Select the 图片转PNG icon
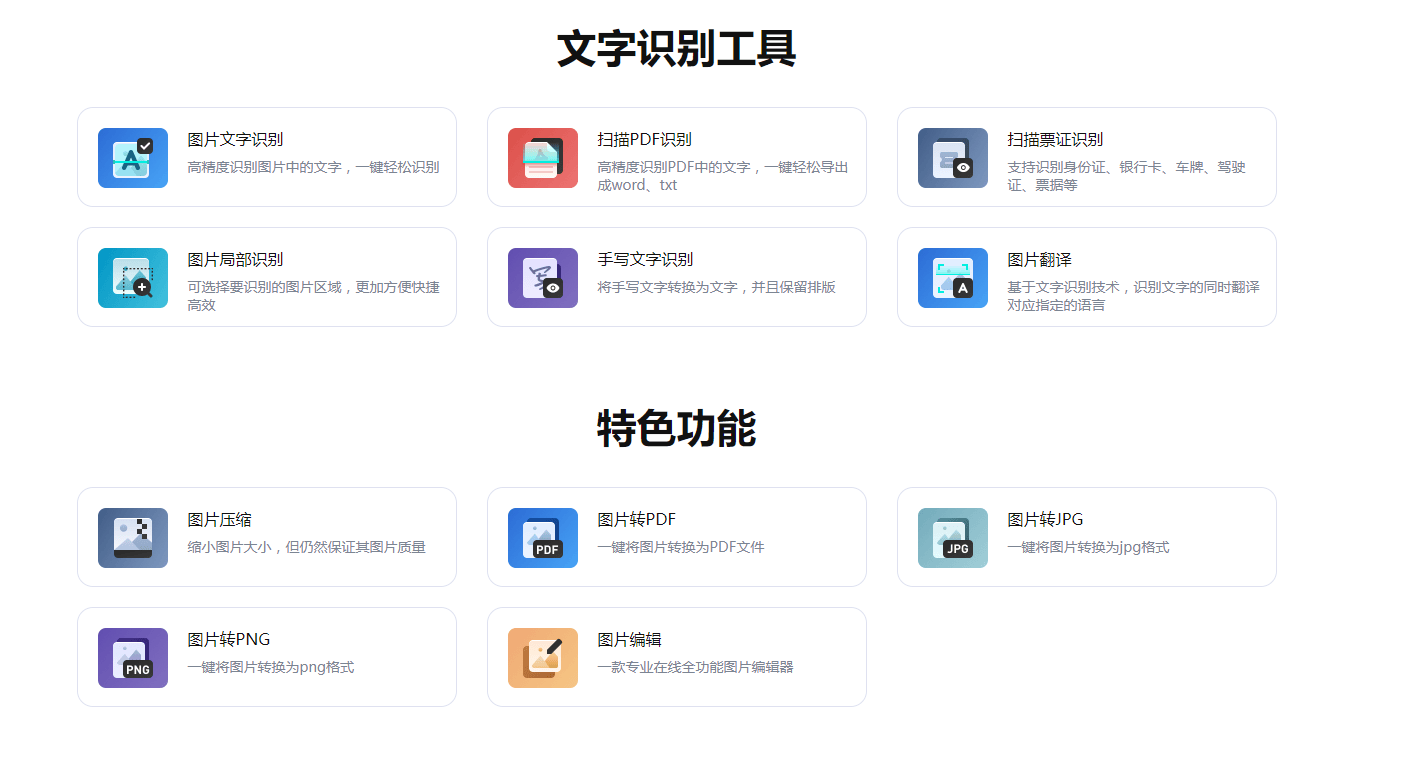The width and height of the screenshot is (1410, 777). click(x=132, y=657)
